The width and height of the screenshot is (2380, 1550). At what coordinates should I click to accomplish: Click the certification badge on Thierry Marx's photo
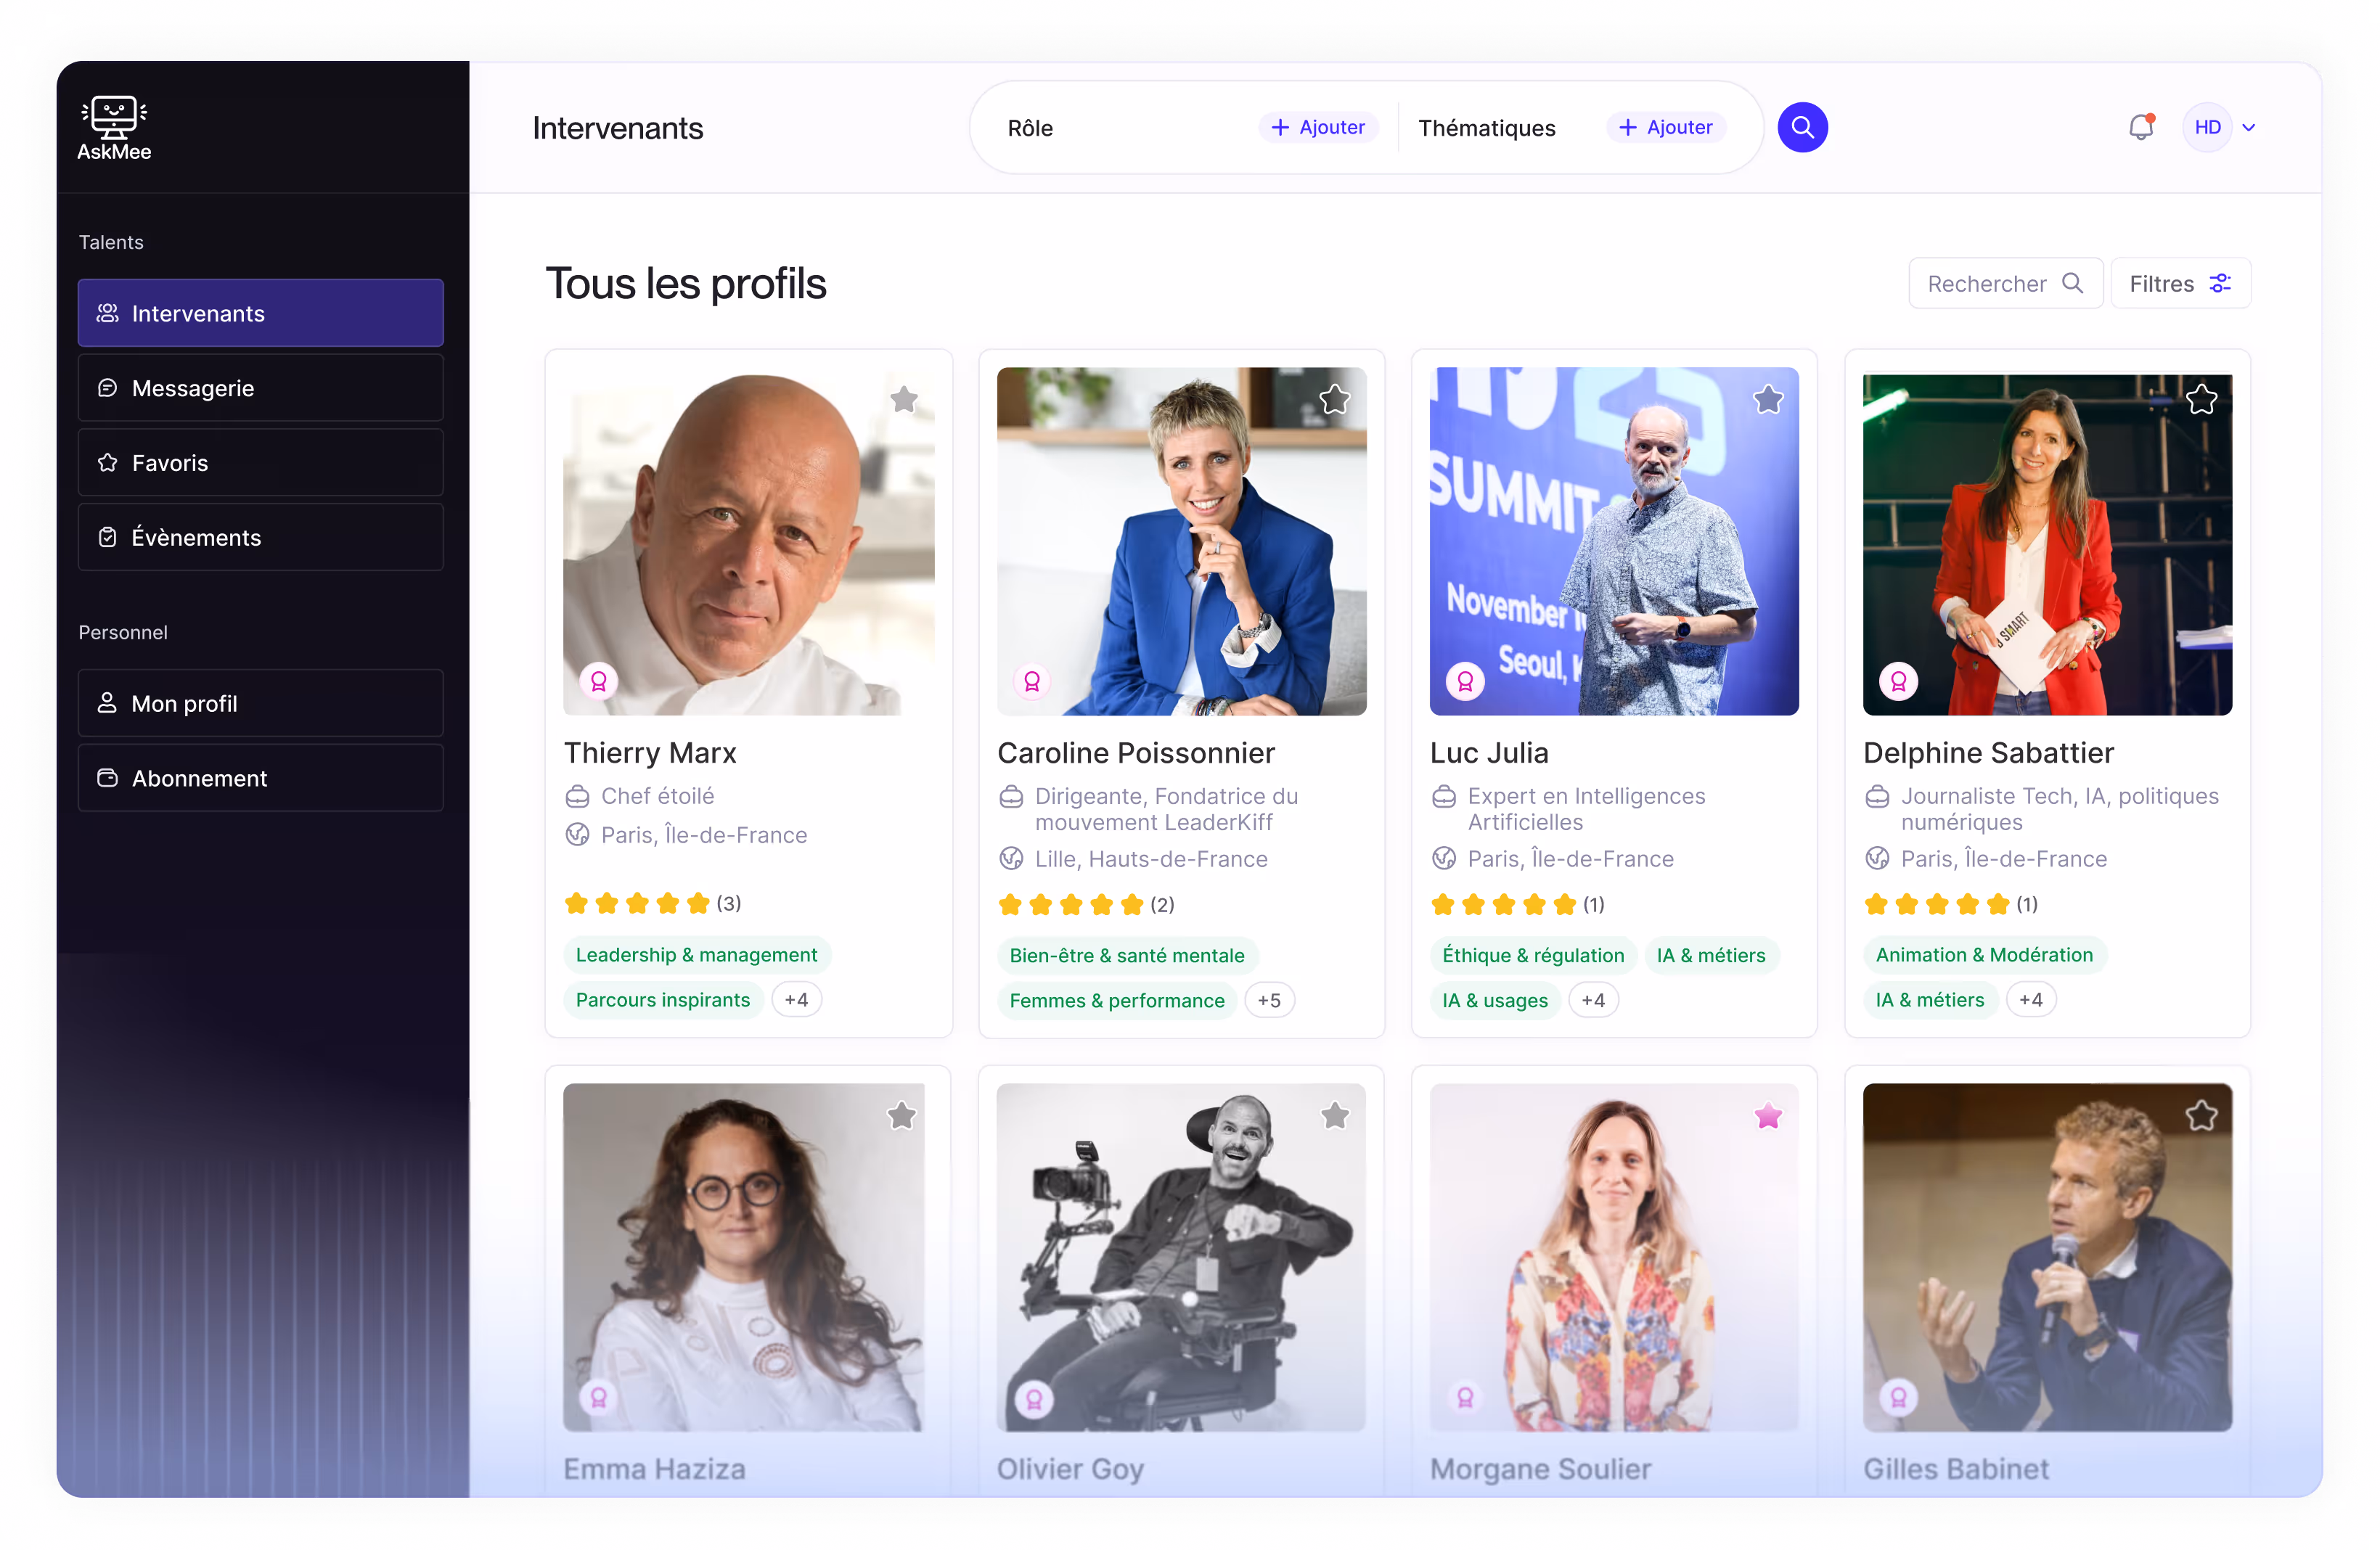(x=599, y=681)
